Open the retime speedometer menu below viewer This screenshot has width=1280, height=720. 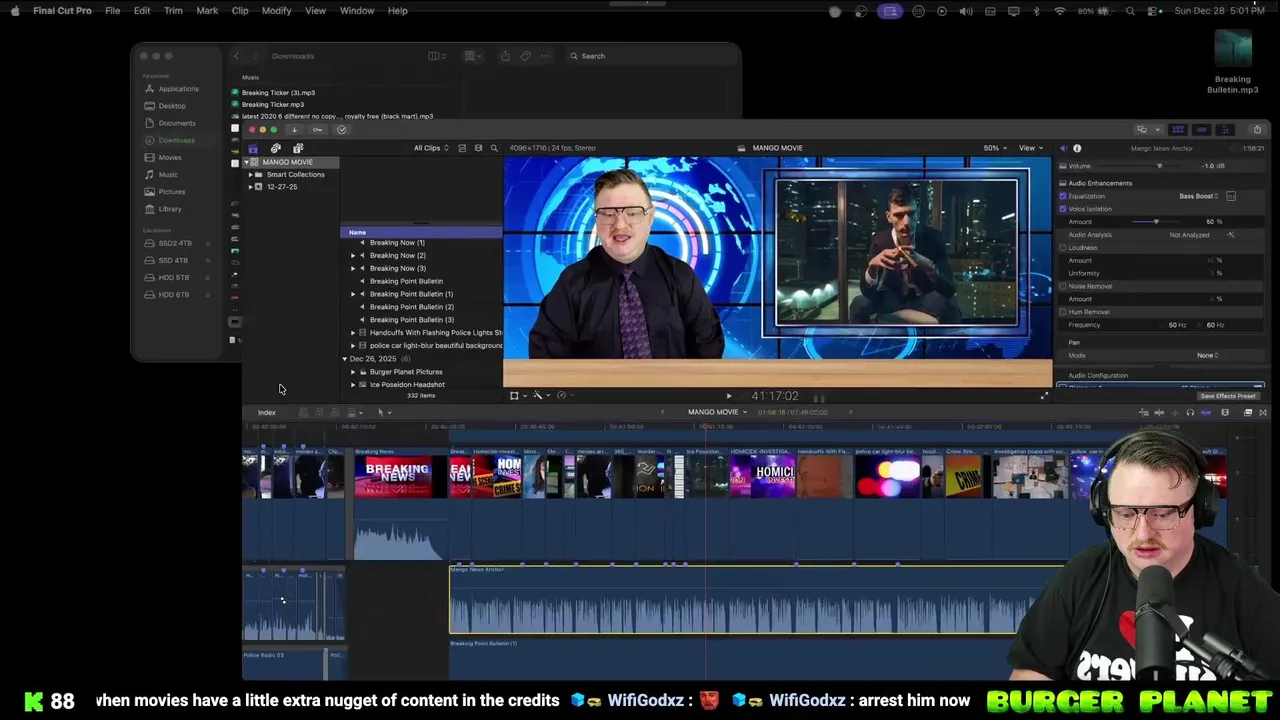[x=563, y=396]
